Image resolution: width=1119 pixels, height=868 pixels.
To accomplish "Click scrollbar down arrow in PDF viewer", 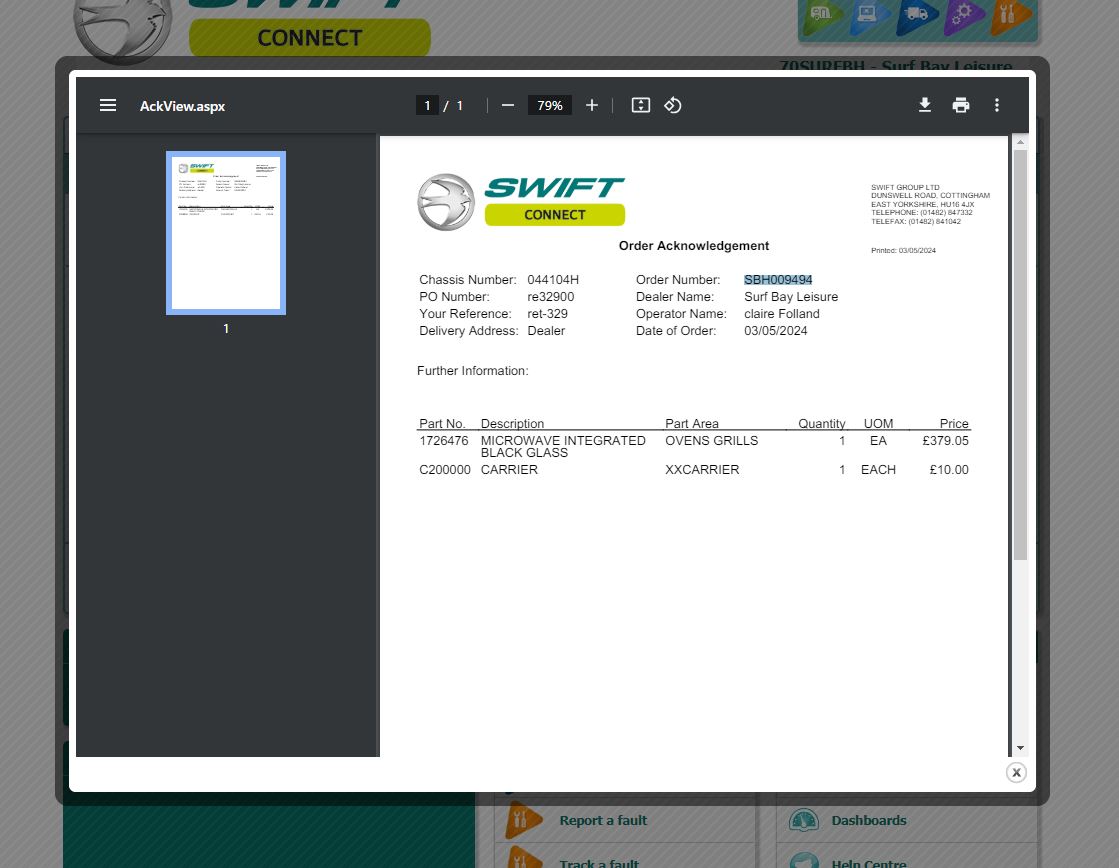I will click(1020, 748).
